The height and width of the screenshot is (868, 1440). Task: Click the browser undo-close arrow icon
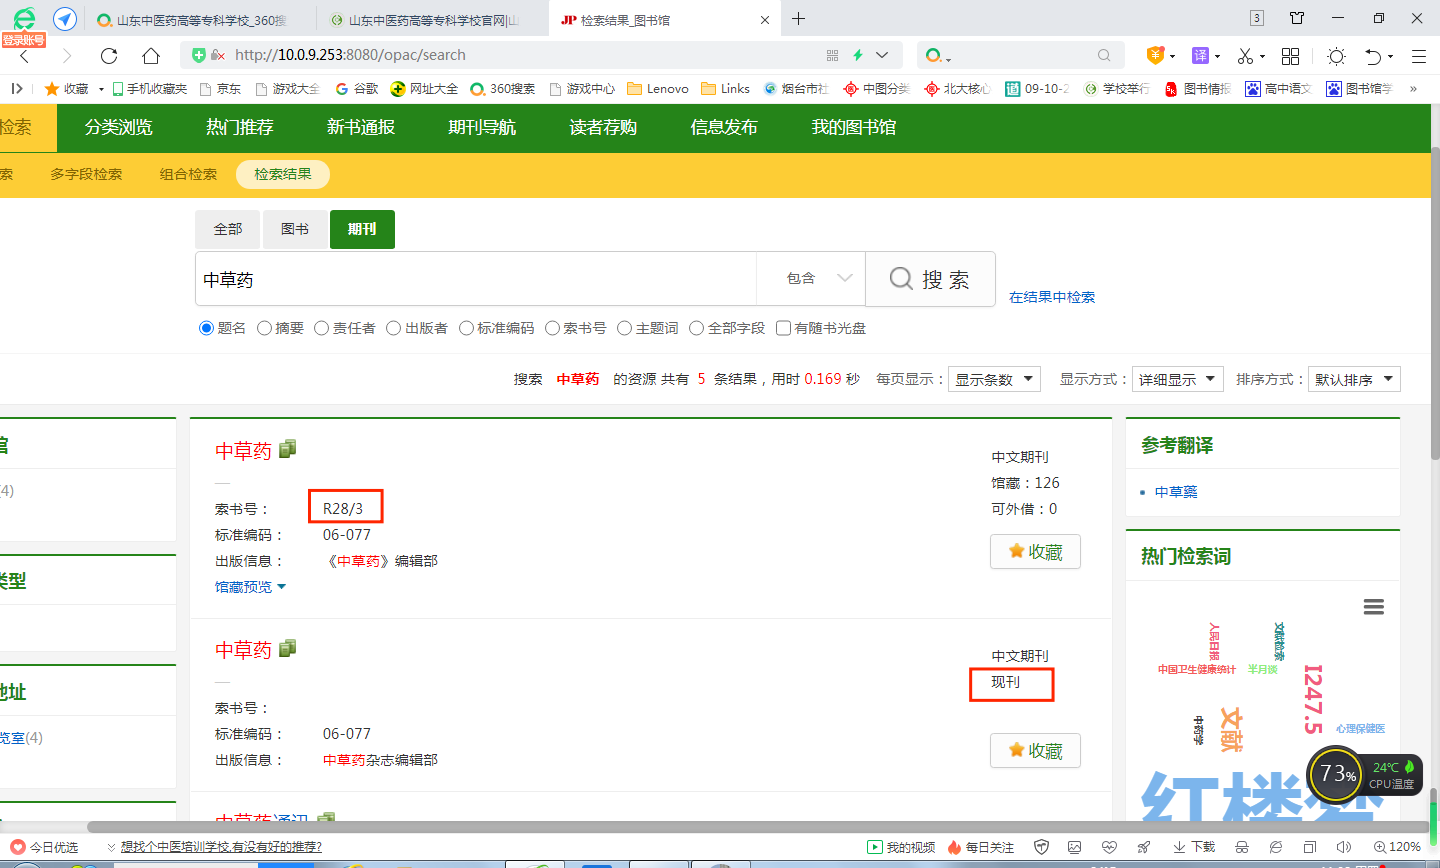click(x=1373, y=55)
